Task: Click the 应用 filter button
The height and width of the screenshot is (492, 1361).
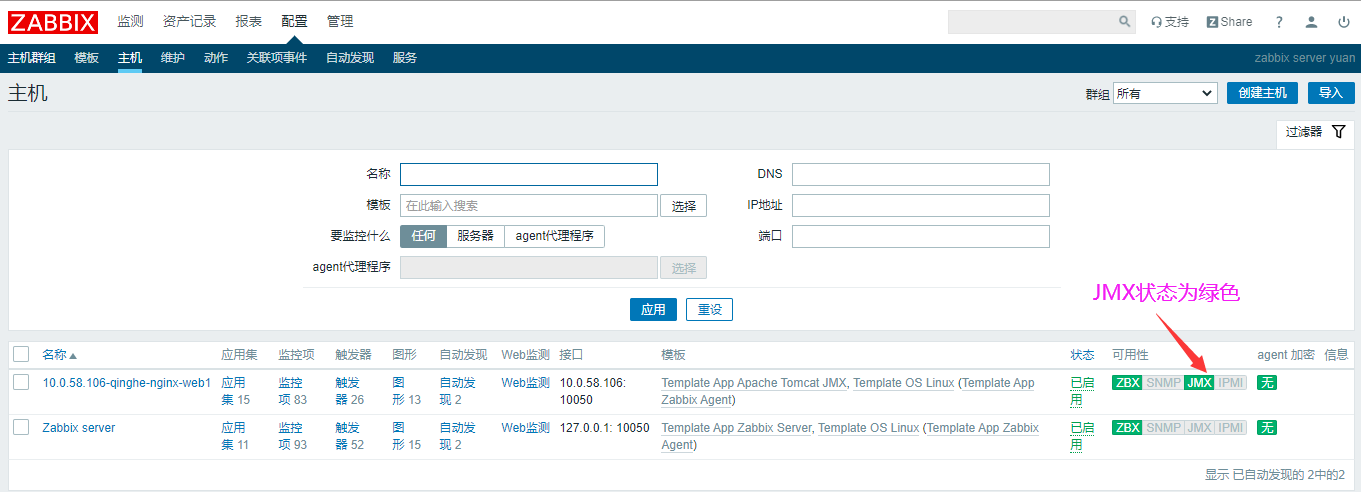Action: point(653,310)
